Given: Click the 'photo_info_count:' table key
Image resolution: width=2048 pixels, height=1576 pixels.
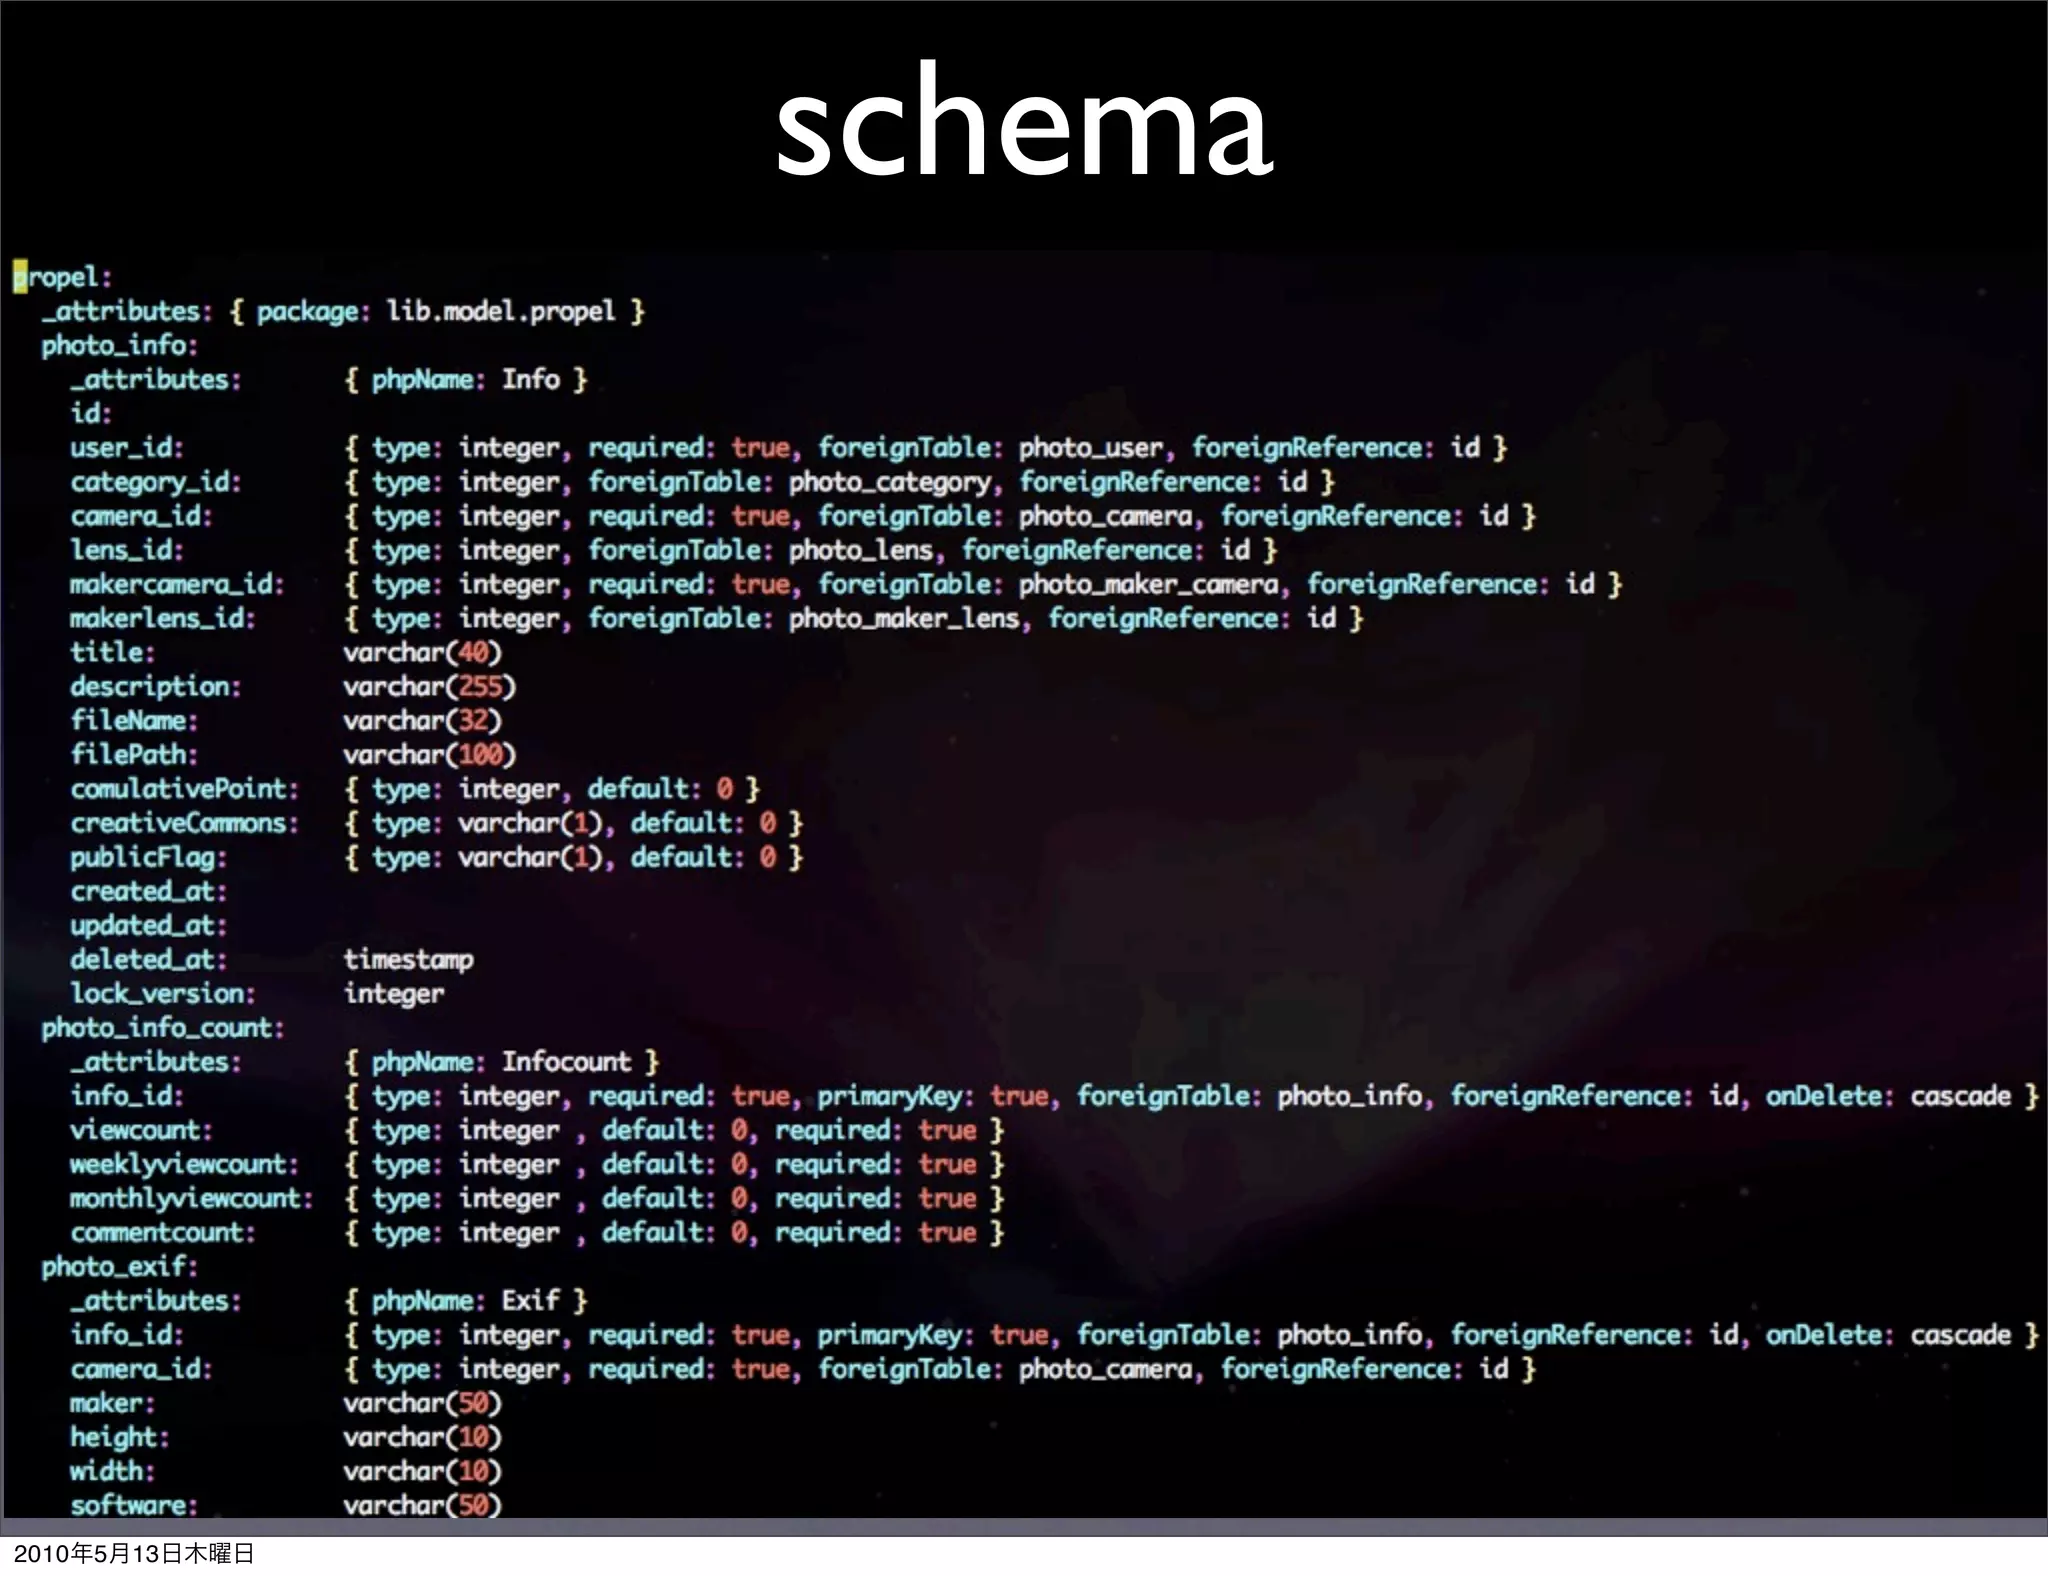Looking at the screenshot, I should click(162, 1028).
